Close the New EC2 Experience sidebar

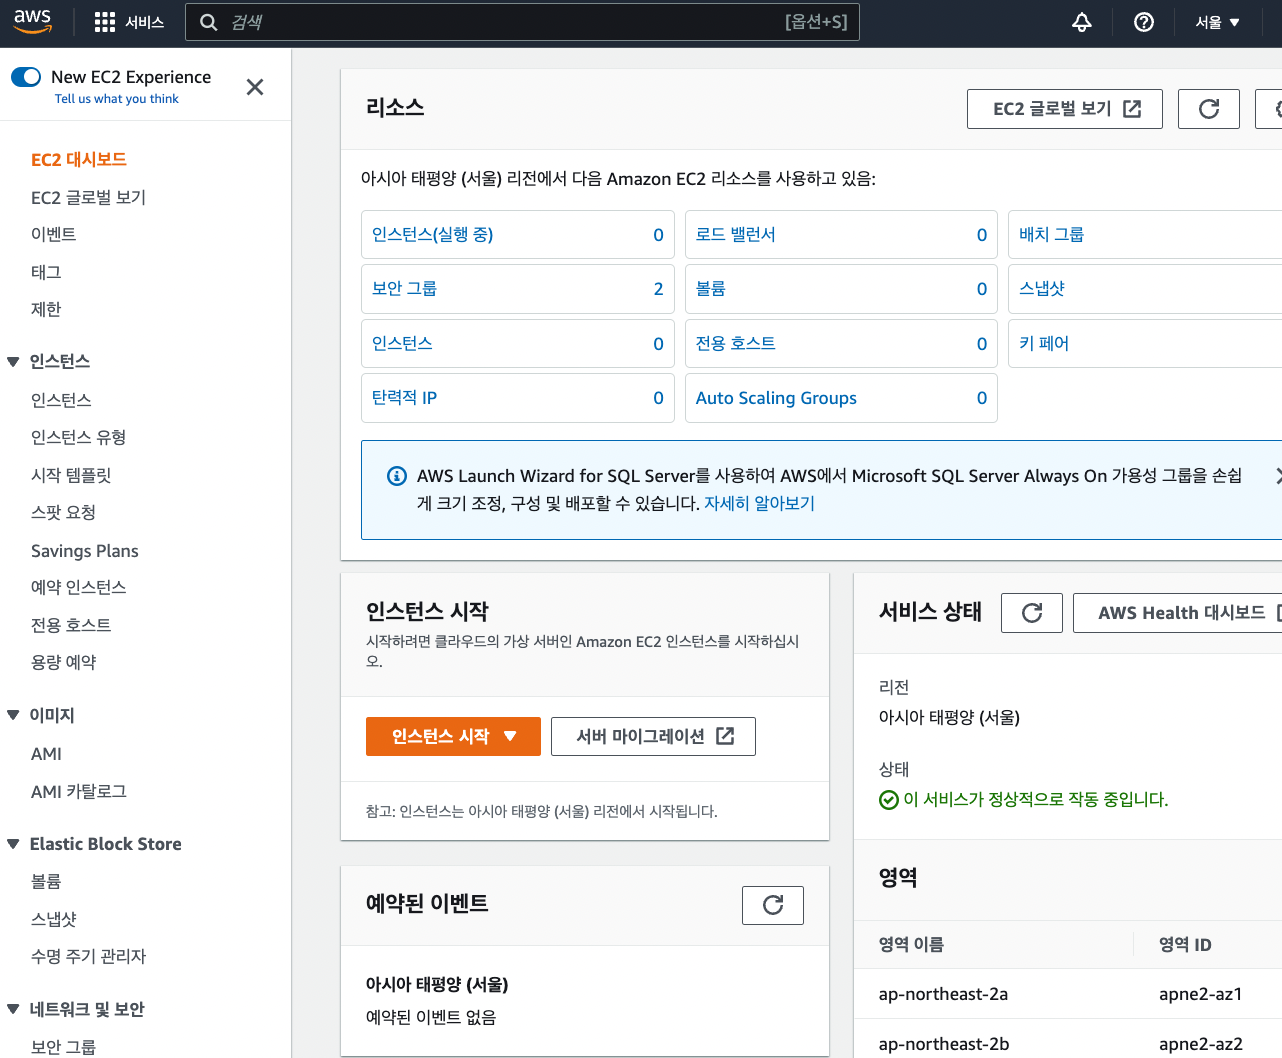coord(255,87)
